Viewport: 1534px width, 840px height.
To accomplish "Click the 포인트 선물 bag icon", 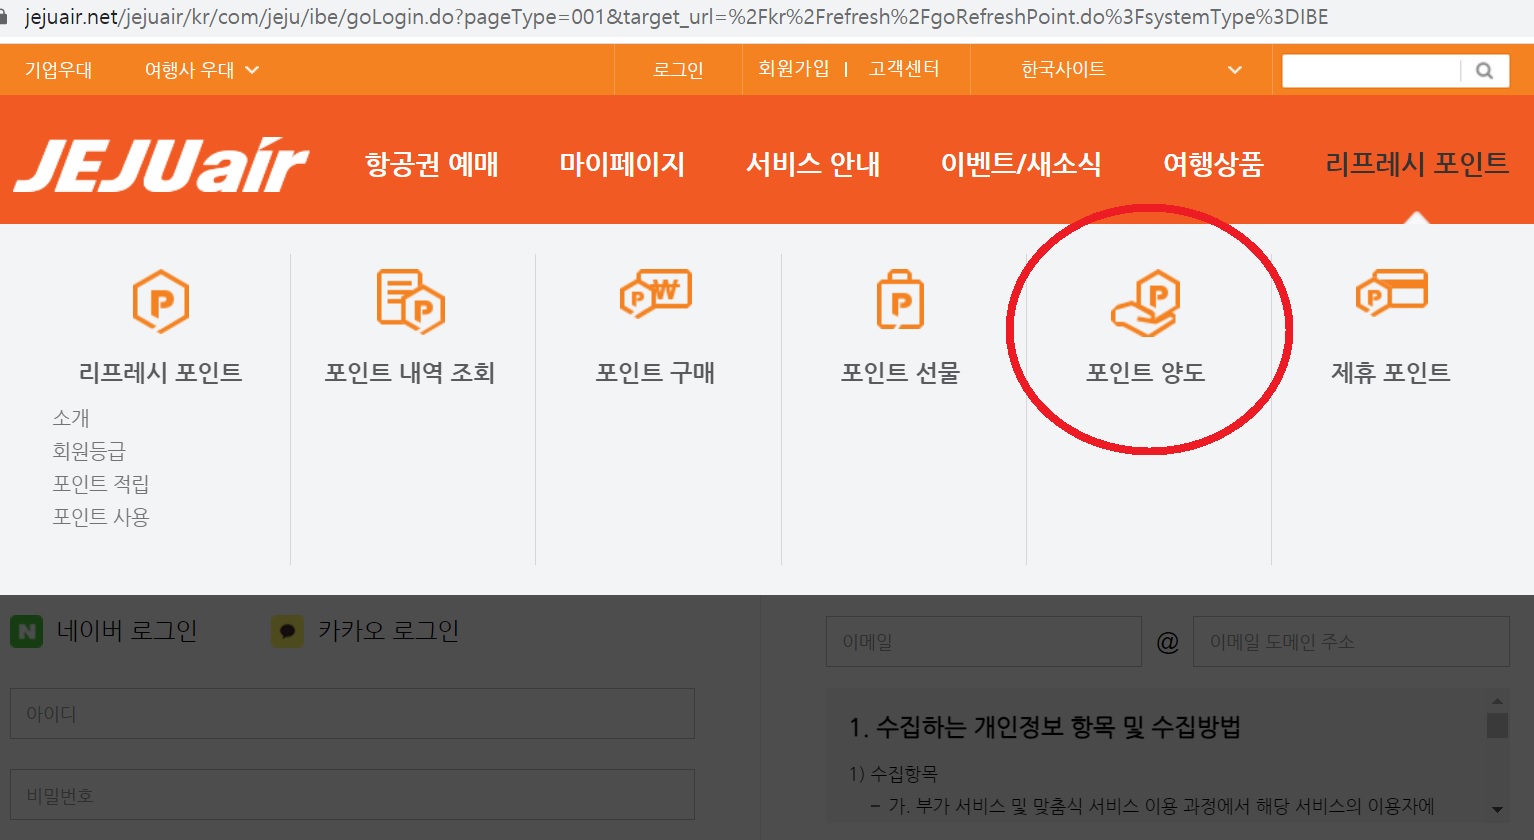I will pos(900,299).
